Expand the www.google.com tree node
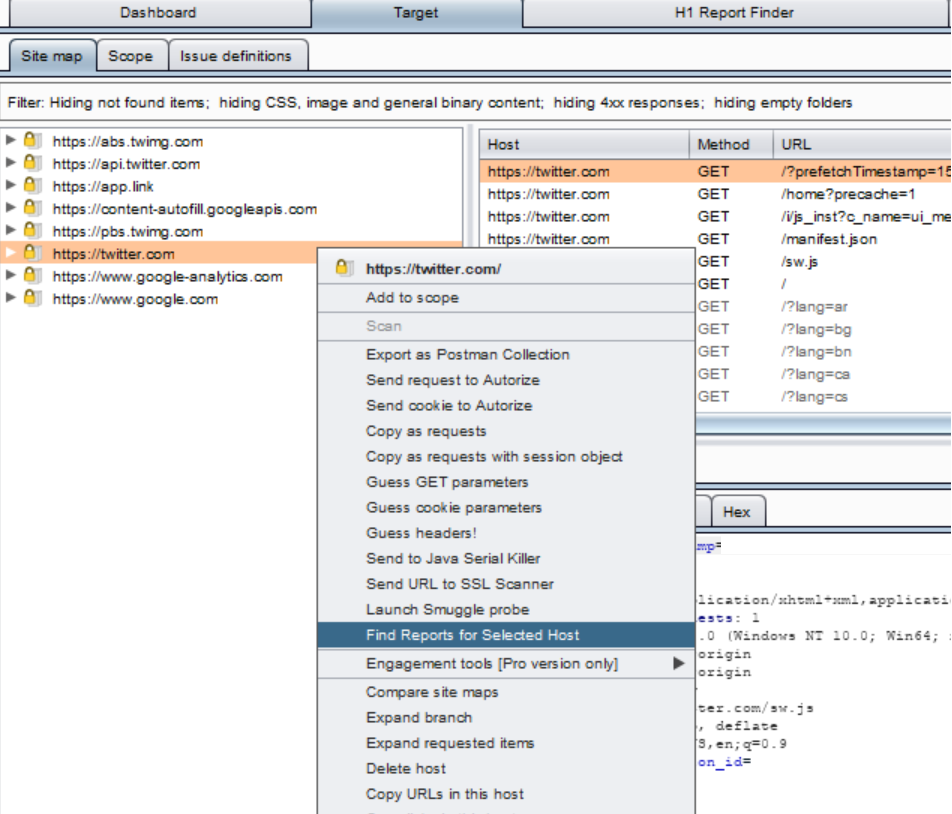This screenshot has width=952, height=814. pyautogui.click(x=10, y=297)
